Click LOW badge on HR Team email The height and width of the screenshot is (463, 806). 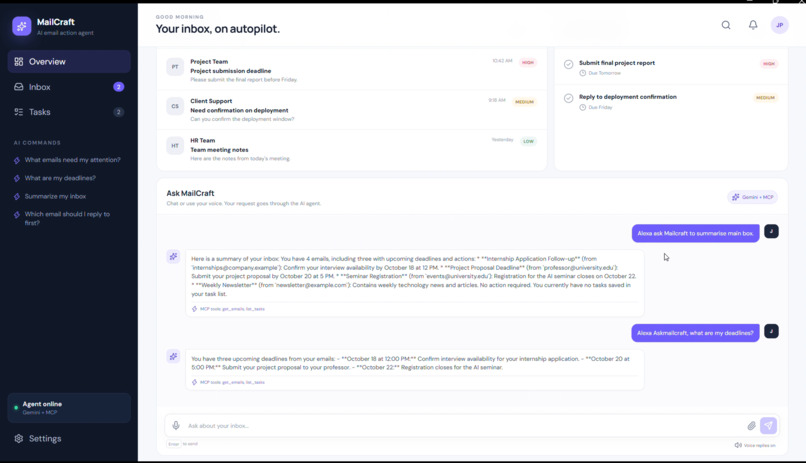coord(528,141)
